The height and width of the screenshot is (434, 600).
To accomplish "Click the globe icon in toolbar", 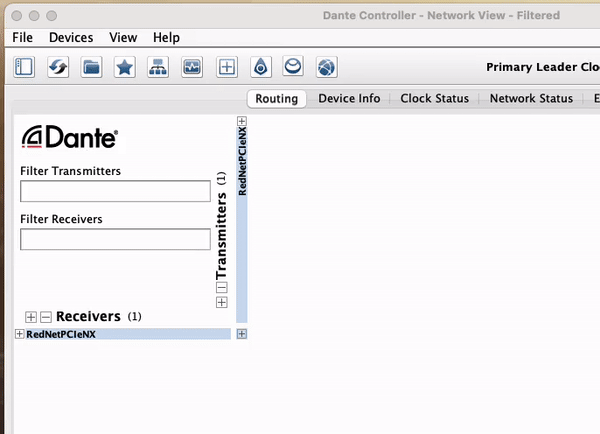I will pyautogui.click(x=327, y=67).
